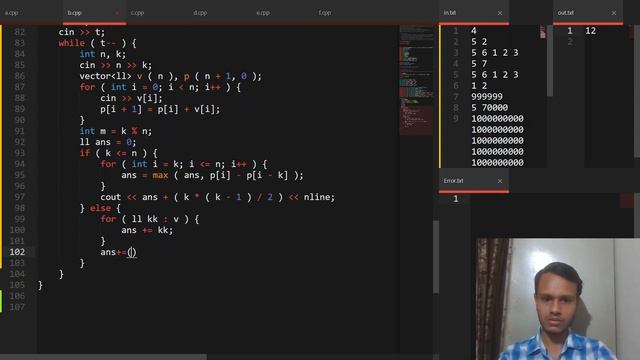The width and height of the screenshot is (640, 360).
Task: Click the 'll ans = 0;' line
Action: point(108,142)
